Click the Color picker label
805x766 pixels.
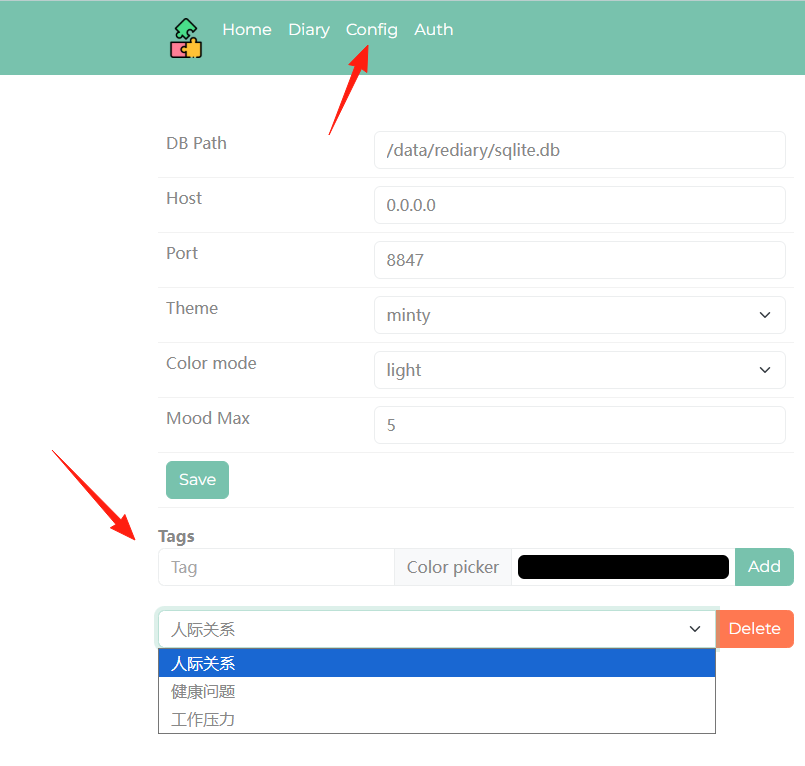[x=453, y=567]
